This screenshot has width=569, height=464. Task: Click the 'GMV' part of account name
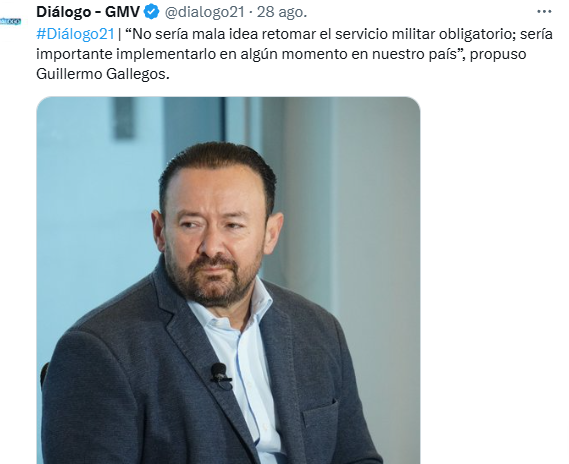click(x=122, y=12)
